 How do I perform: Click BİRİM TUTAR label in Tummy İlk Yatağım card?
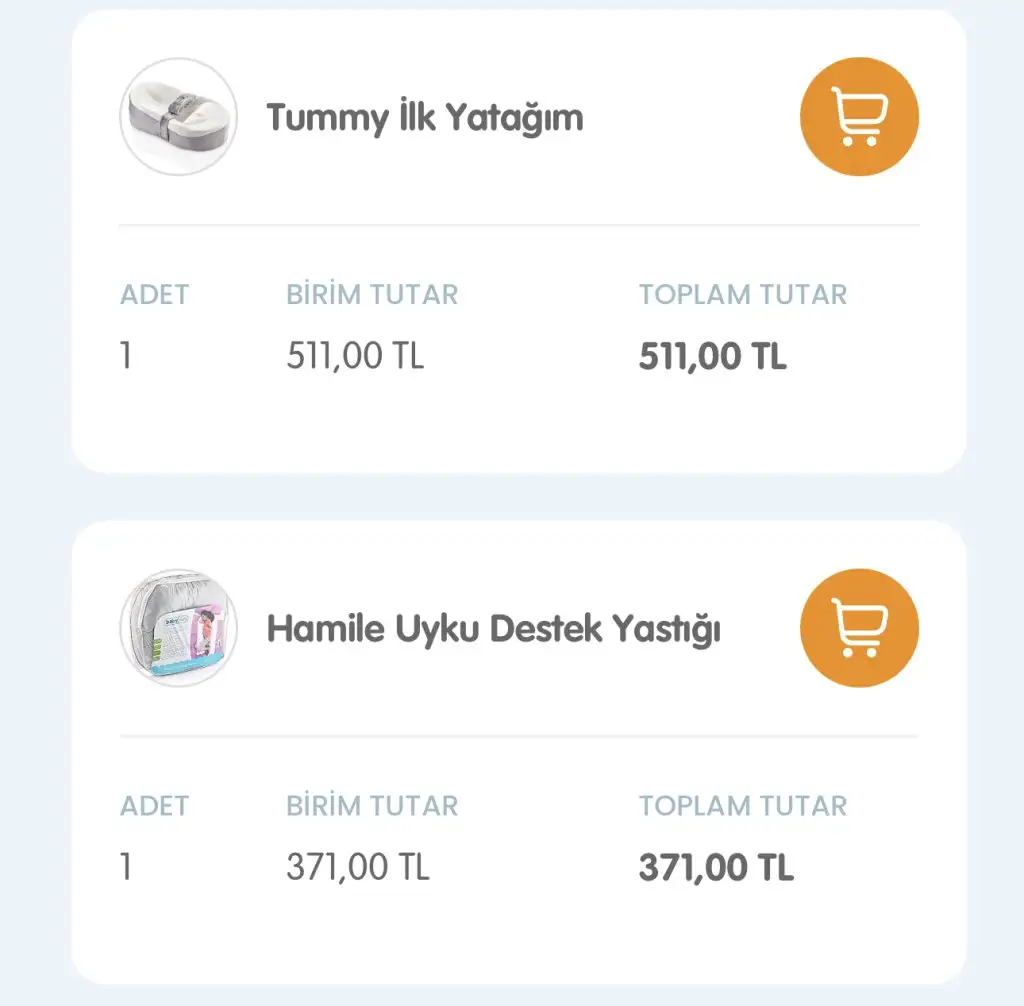click(x=372, y=295)
